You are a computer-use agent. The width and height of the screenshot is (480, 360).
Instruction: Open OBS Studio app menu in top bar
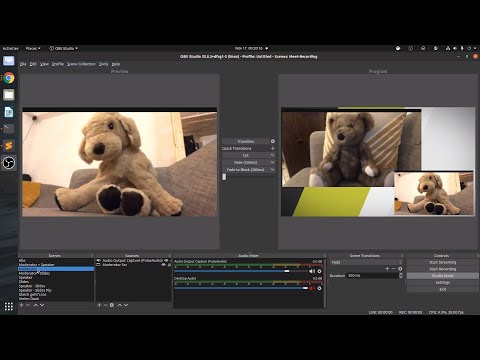point(63,48)
